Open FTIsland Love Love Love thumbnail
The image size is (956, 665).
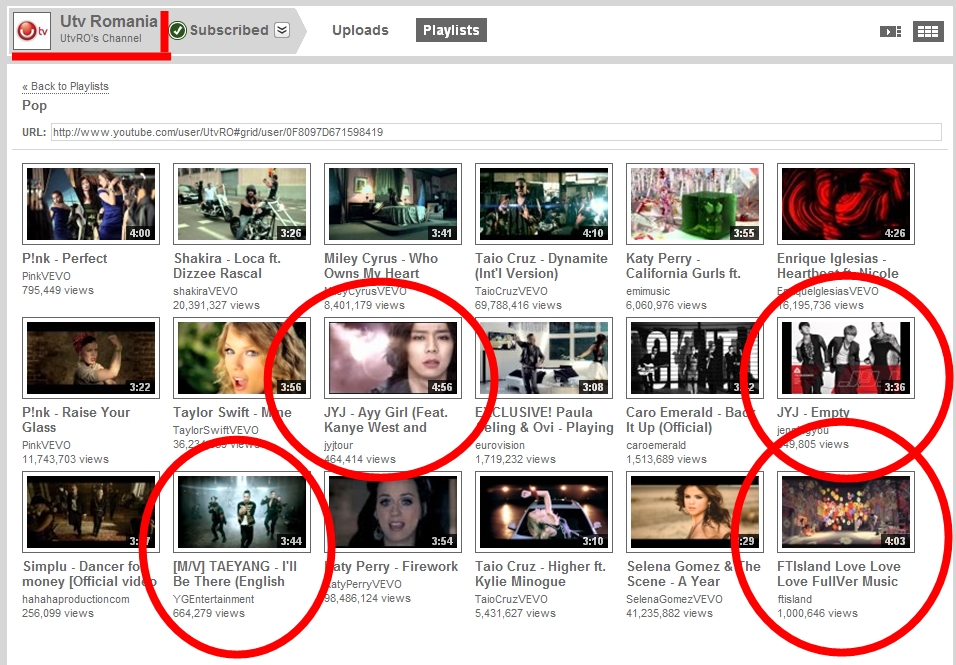846,512
